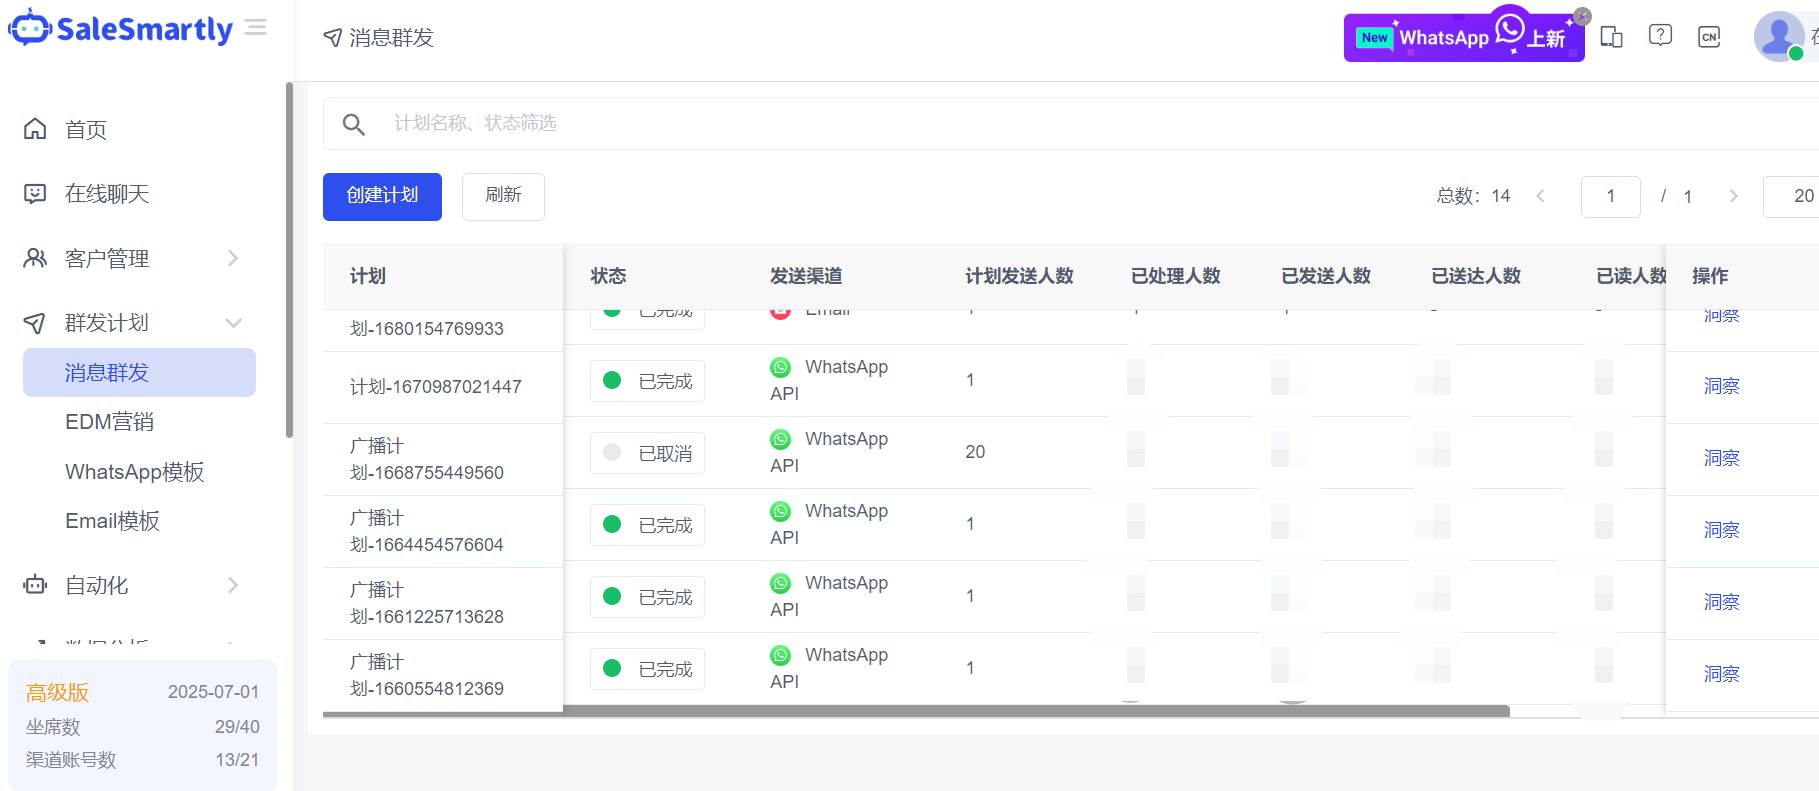The height and width of the screenshot is (791, 1819).
Task: Click planned count 20 in cancelled row
Action: coord(975,452)
